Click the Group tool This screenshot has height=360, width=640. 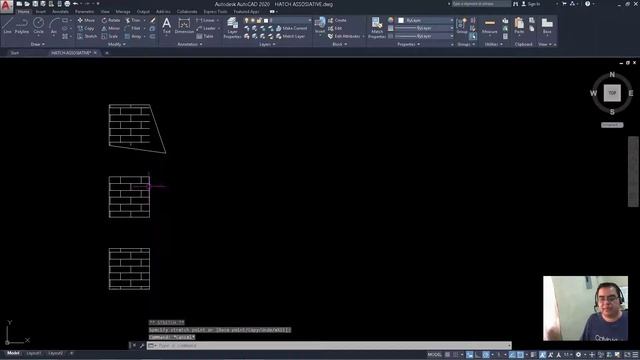pos(462,25)
